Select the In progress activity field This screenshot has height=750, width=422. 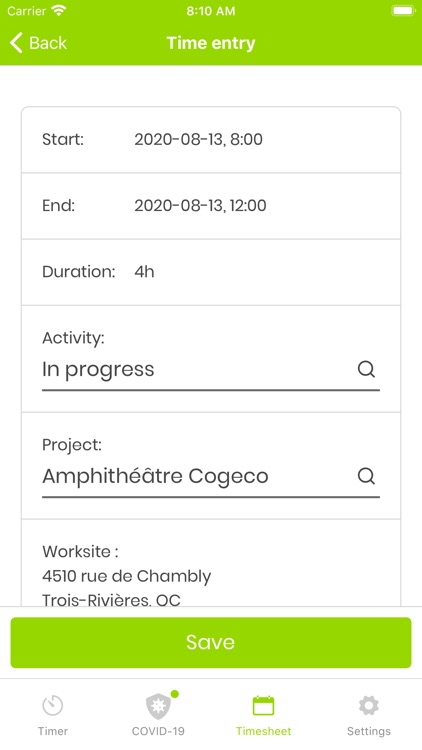tap(211, 370)
